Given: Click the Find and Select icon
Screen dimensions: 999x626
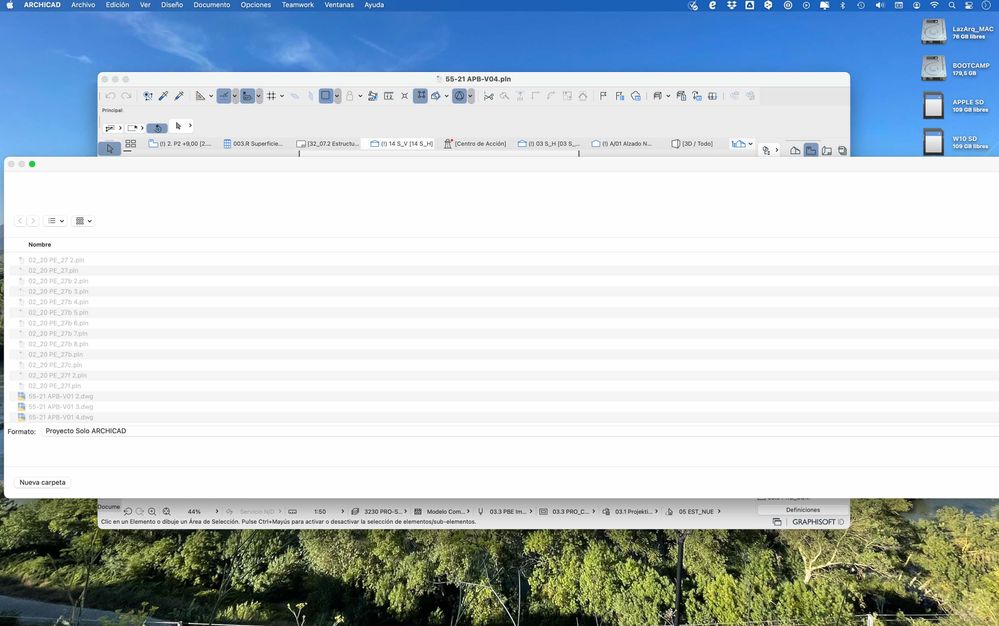Looking at the screenshot, I should (x=148, y=96).
